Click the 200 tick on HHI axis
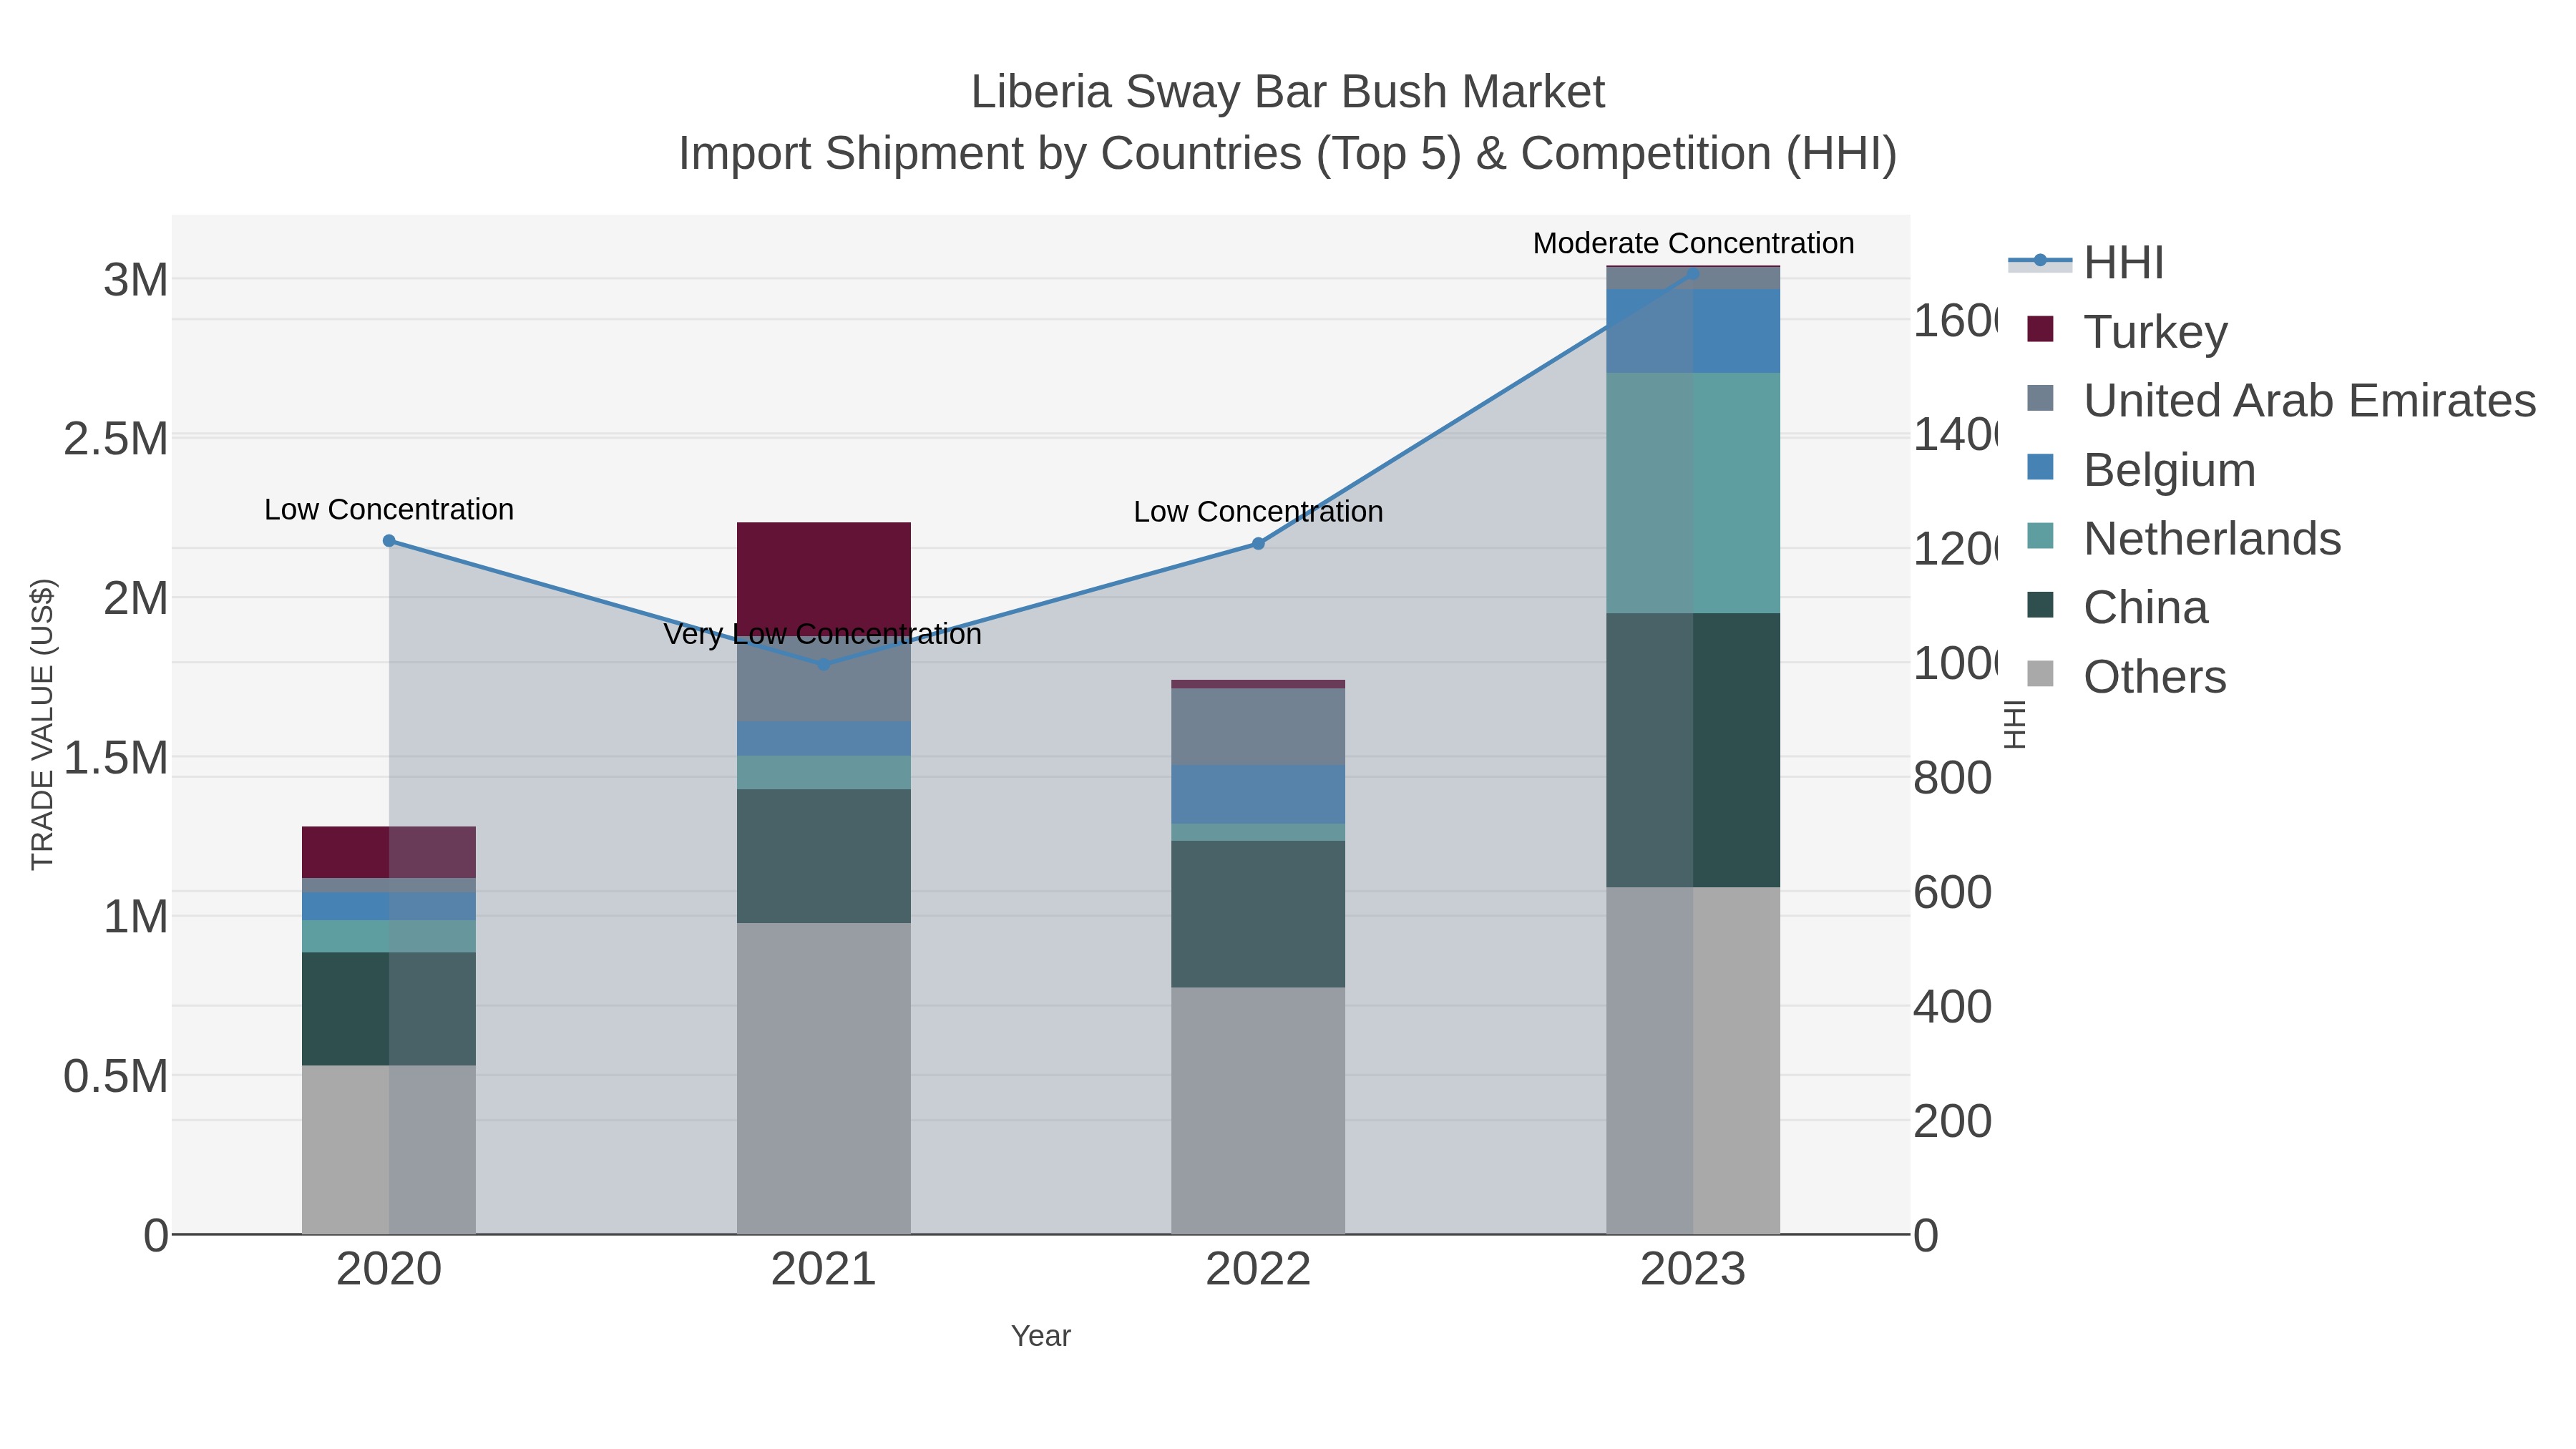The image size is (2576, 1449). (1953, 1122)
